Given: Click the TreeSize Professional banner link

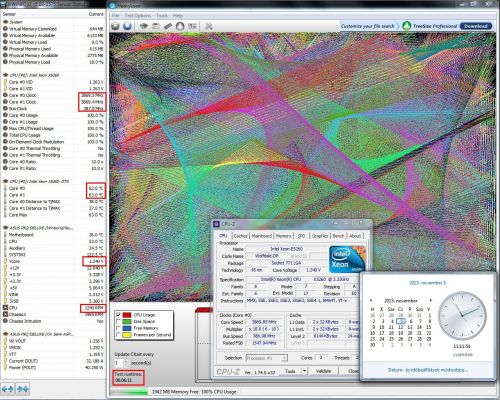Looking at the screenshot, I should click(435, 26).
